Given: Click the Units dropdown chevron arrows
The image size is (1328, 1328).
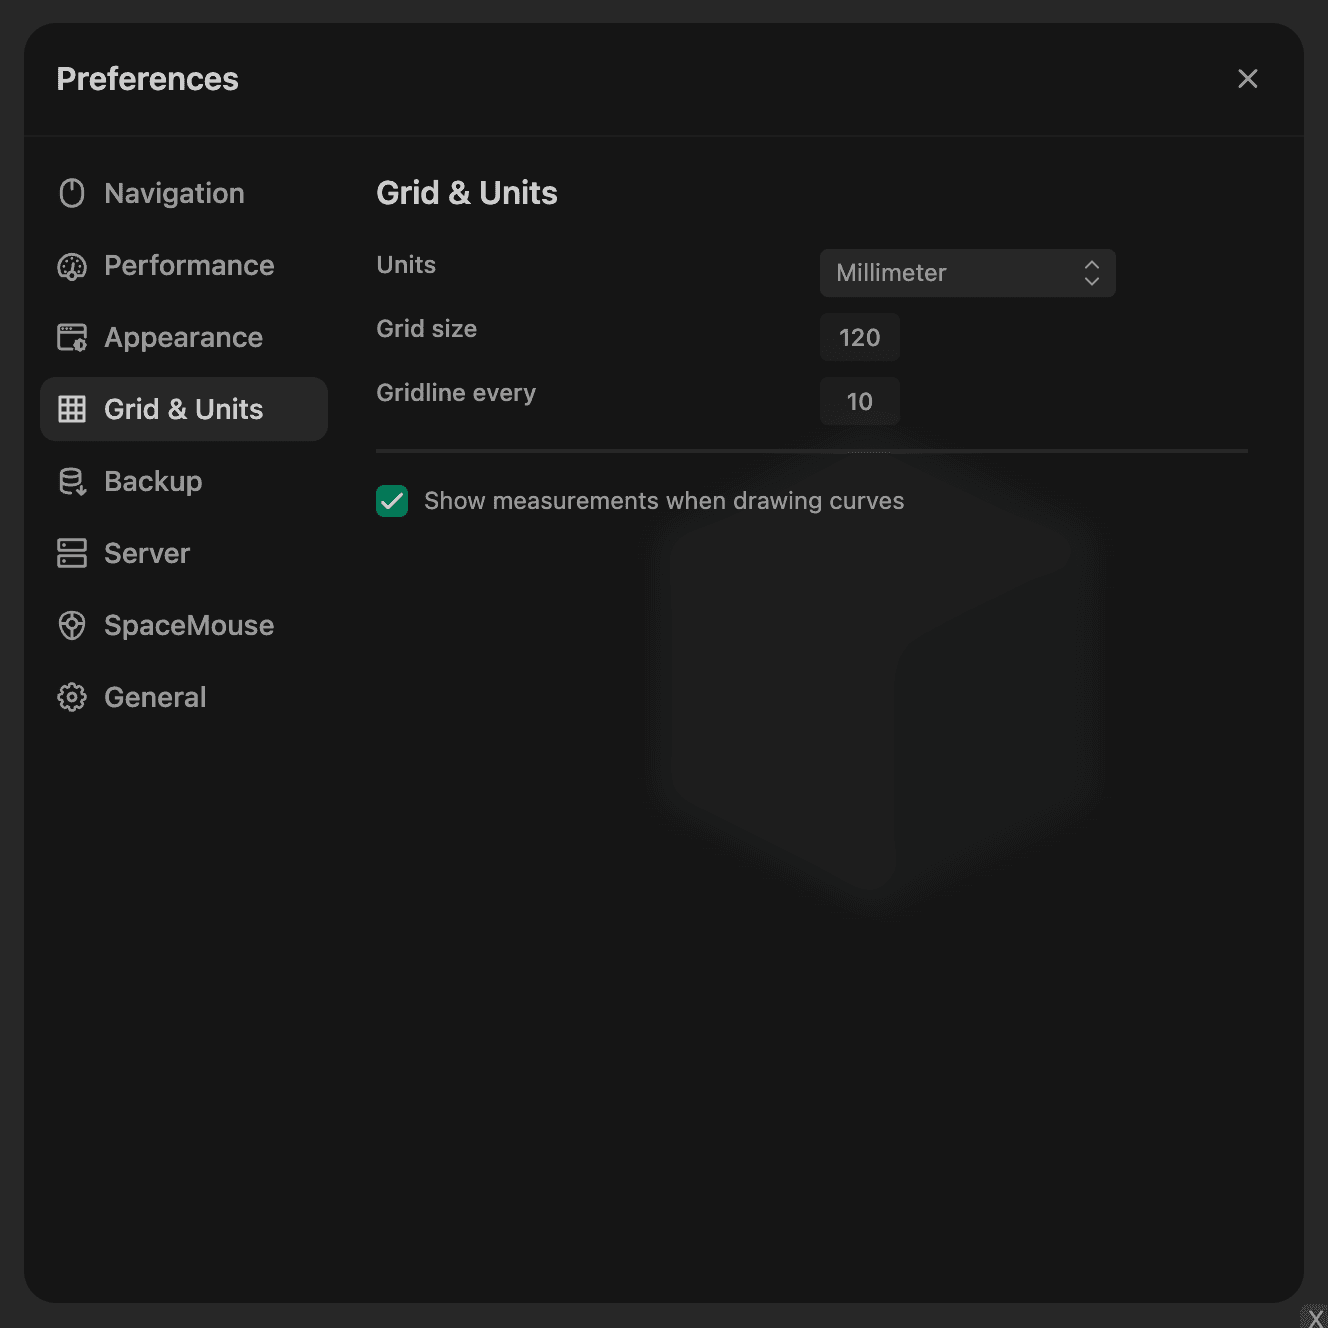Looking at the screenshot, I should (1092, 273).
